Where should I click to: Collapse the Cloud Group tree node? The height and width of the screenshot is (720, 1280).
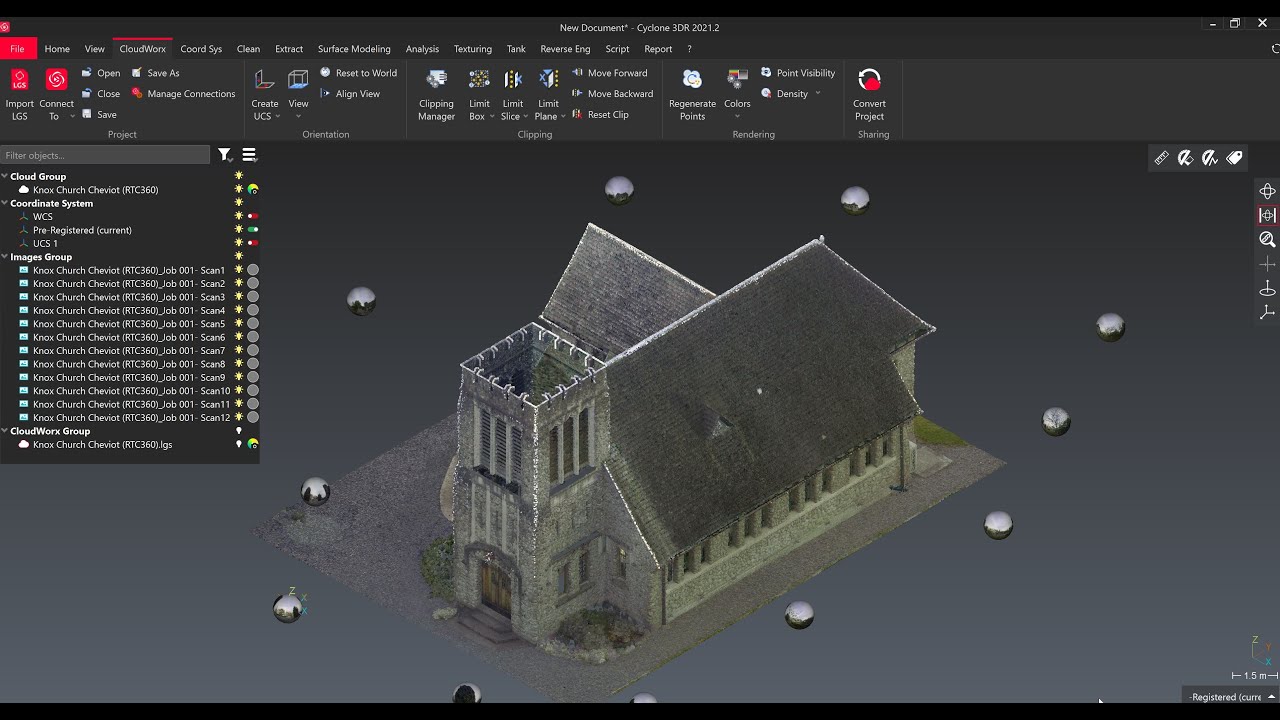click(5, 176)
